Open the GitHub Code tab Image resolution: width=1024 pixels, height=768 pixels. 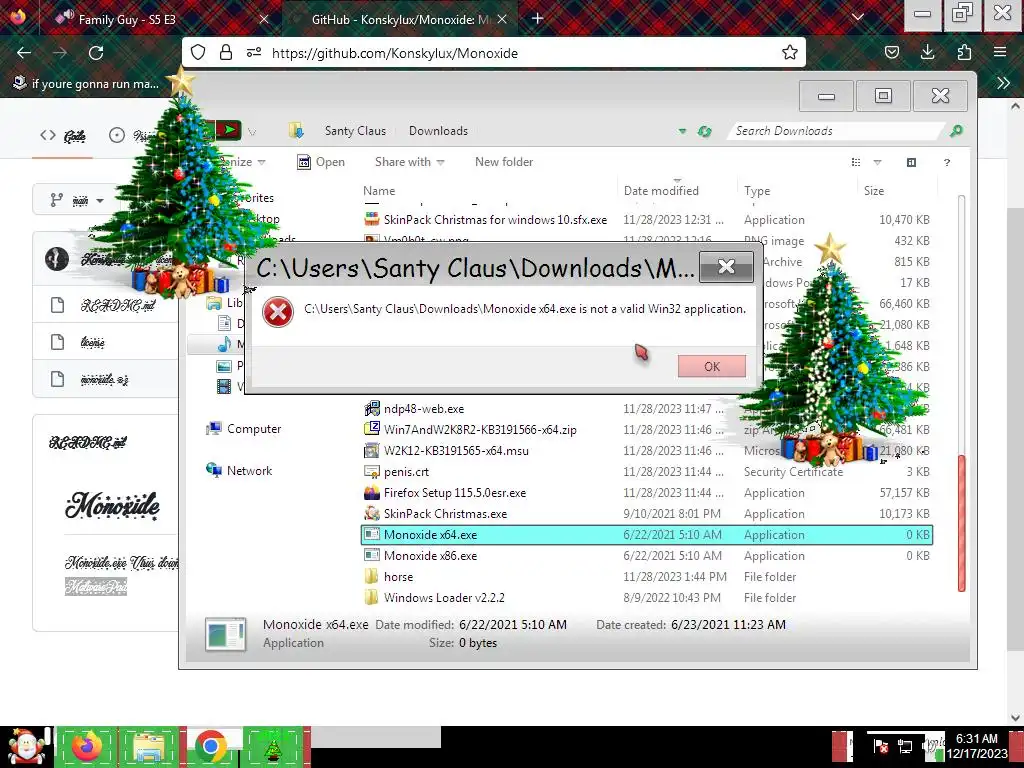tap(63, 136)
